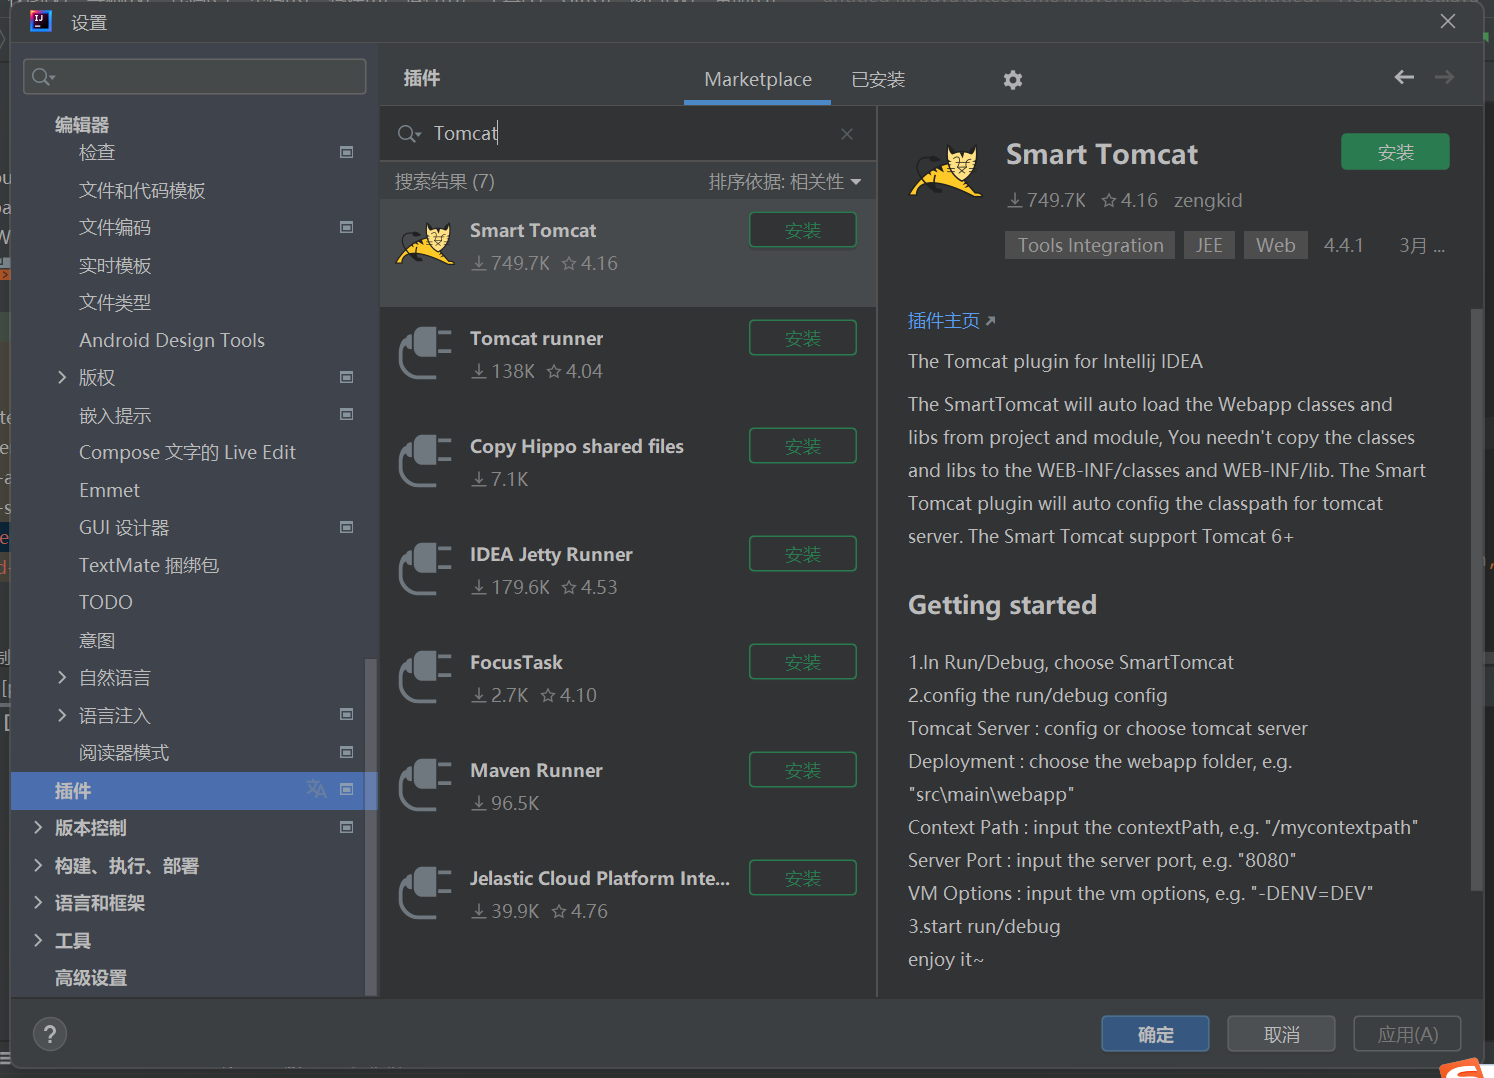The image size is (1494, 1078).
Task: Click the project-level icon beside 检查
Action: point(347,152)
